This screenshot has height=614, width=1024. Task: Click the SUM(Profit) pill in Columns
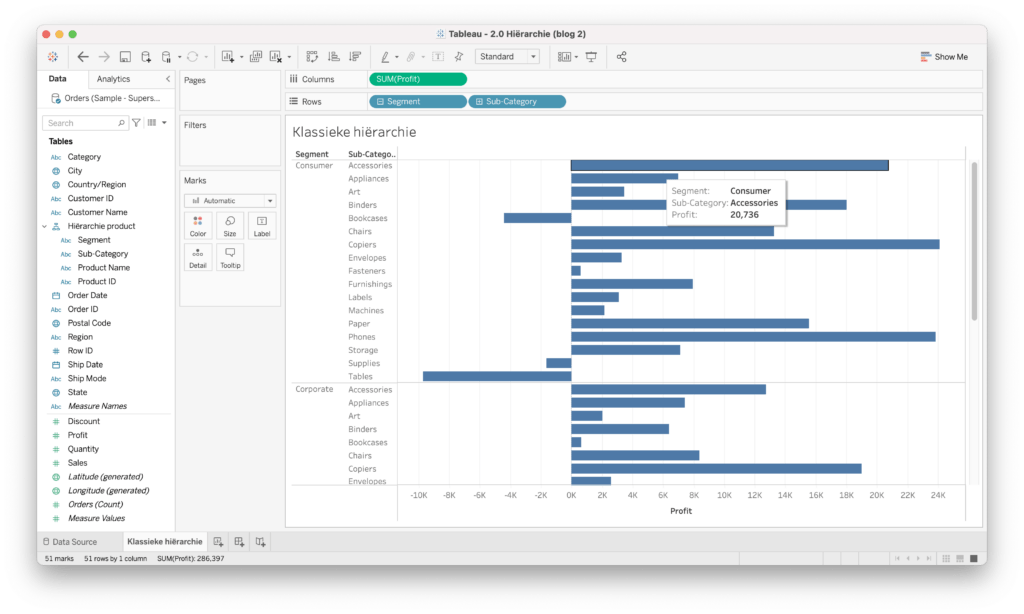click(x=417, y=79)
